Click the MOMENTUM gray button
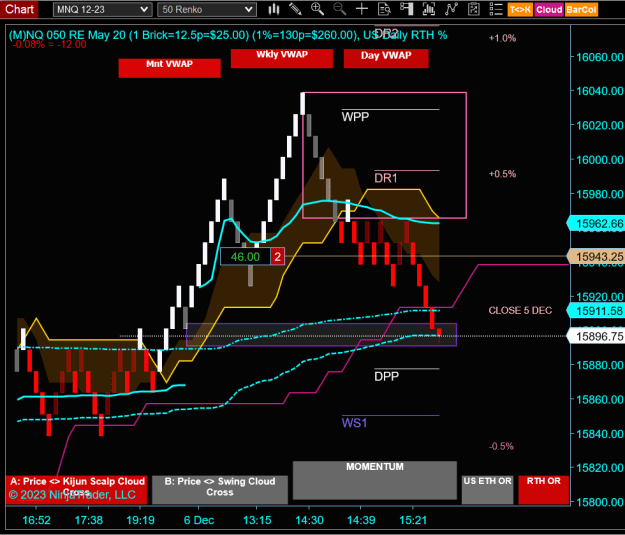This screenshot has height=535, width=625. (x=375, y=480)
